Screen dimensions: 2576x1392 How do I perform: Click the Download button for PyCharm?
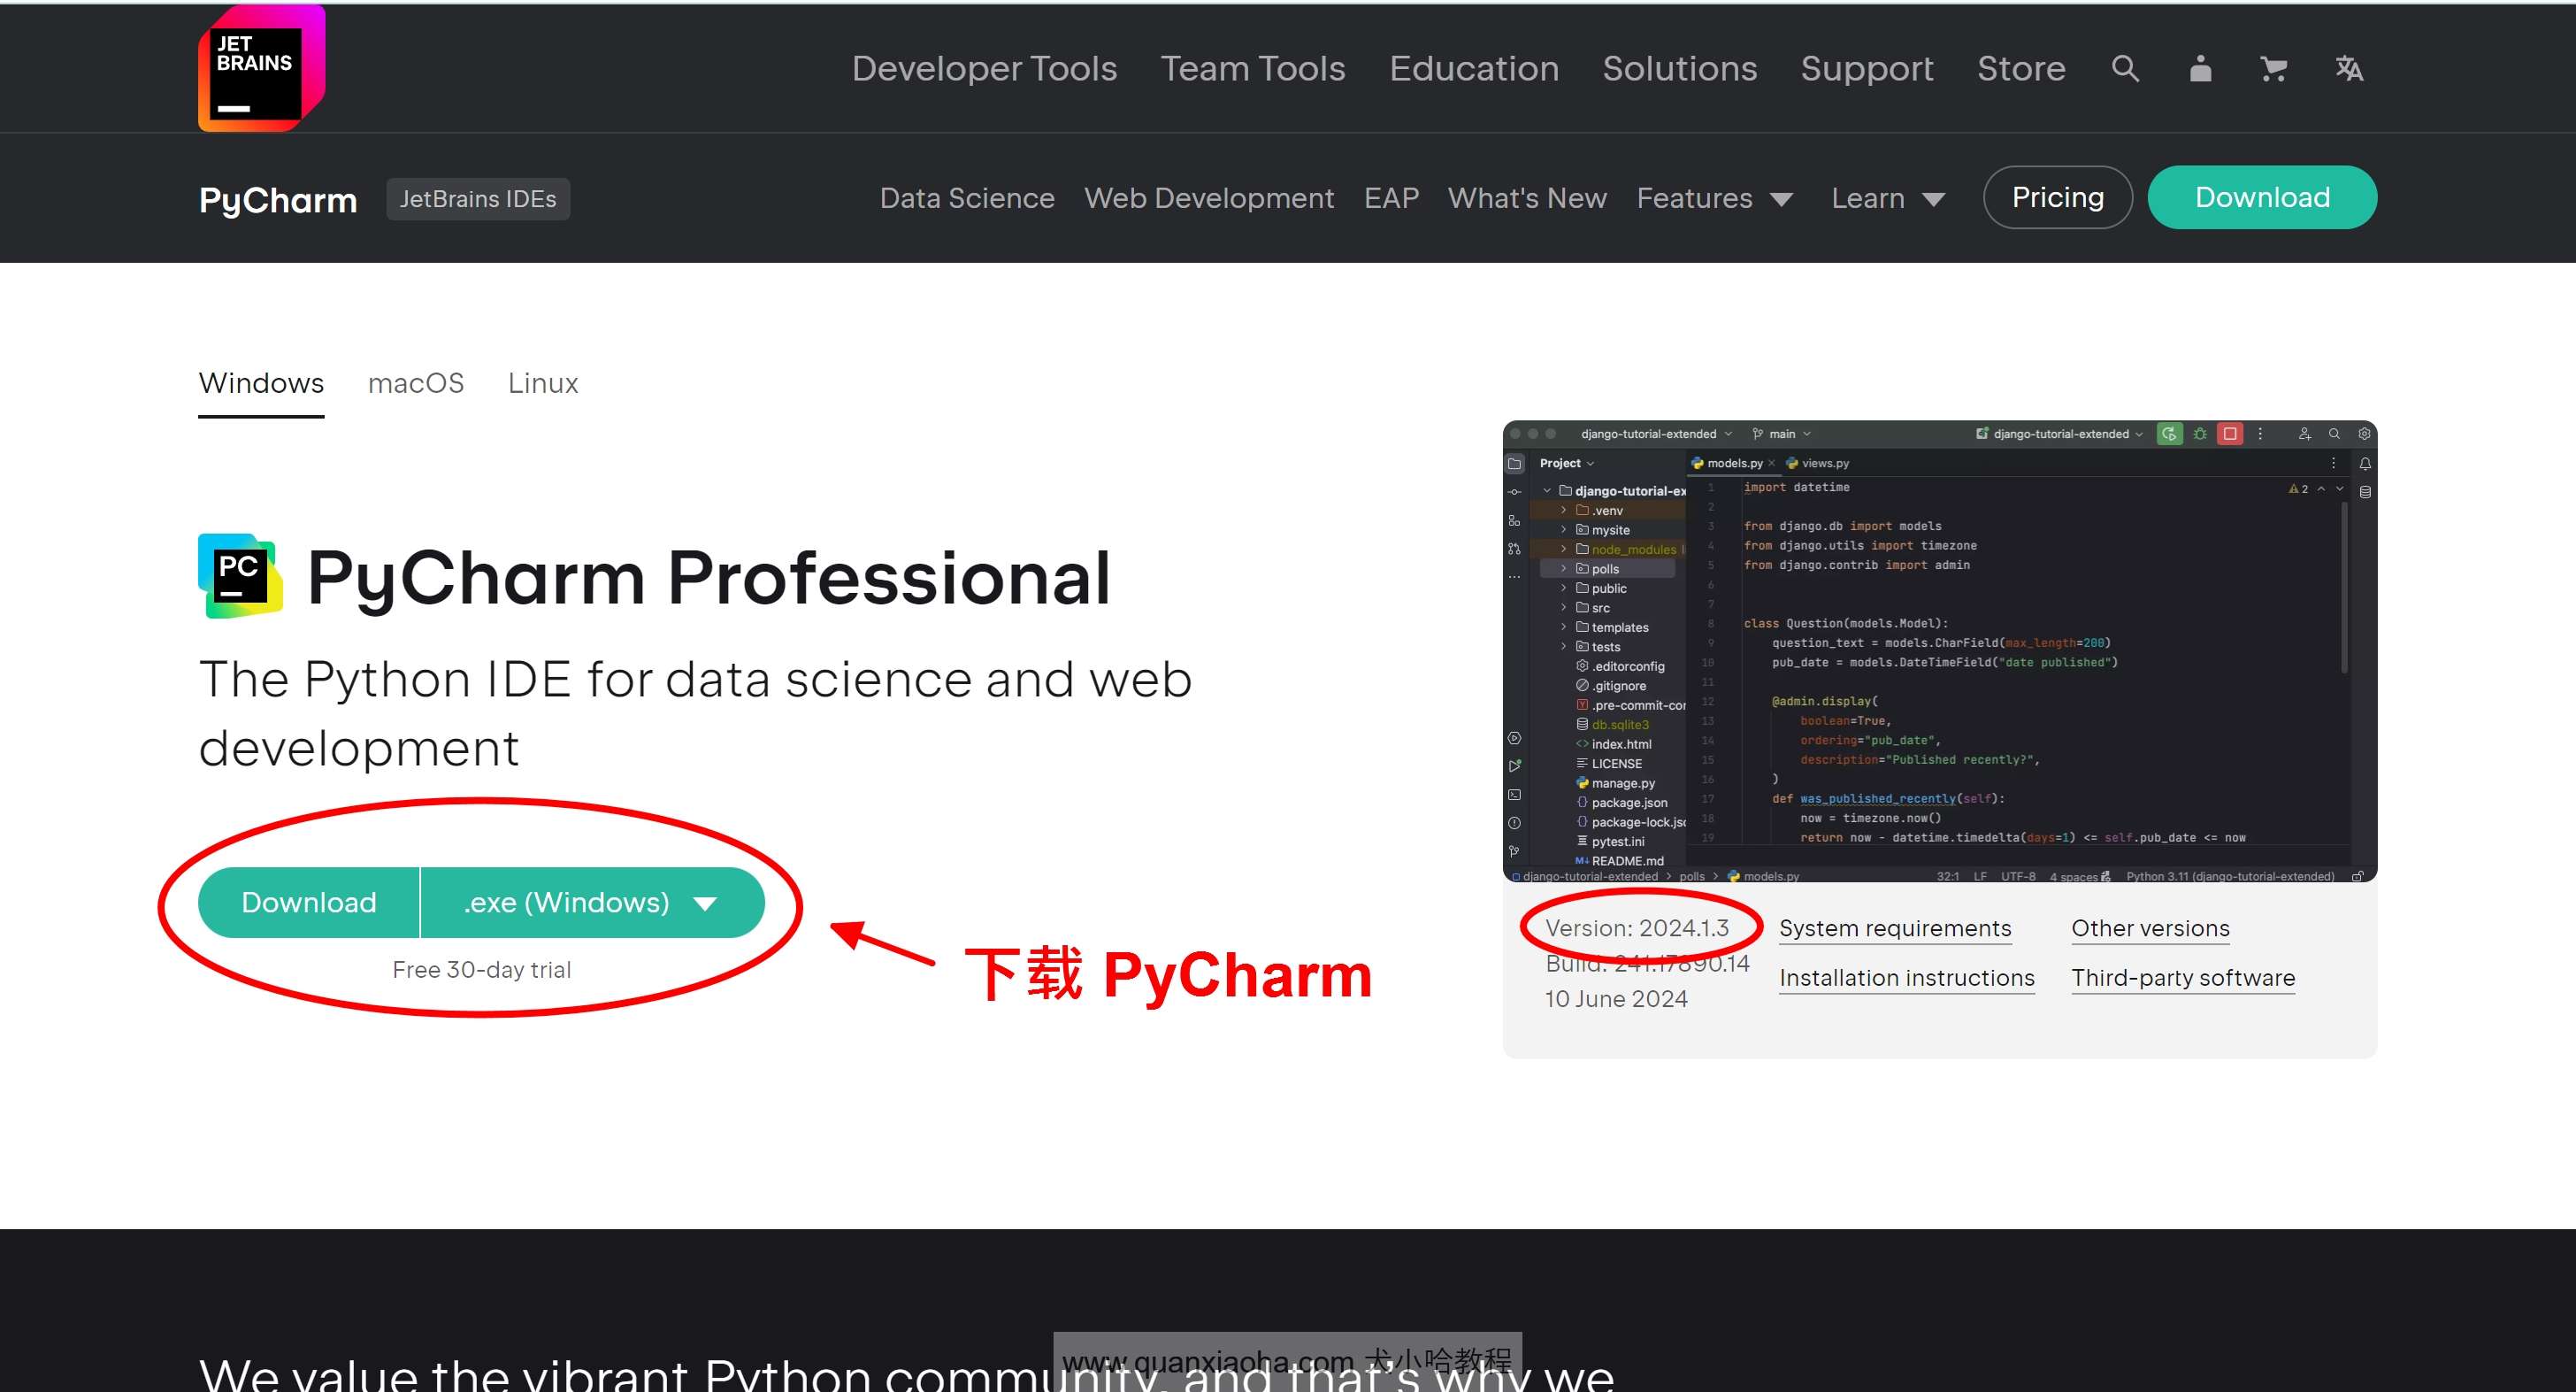[309, 898]
